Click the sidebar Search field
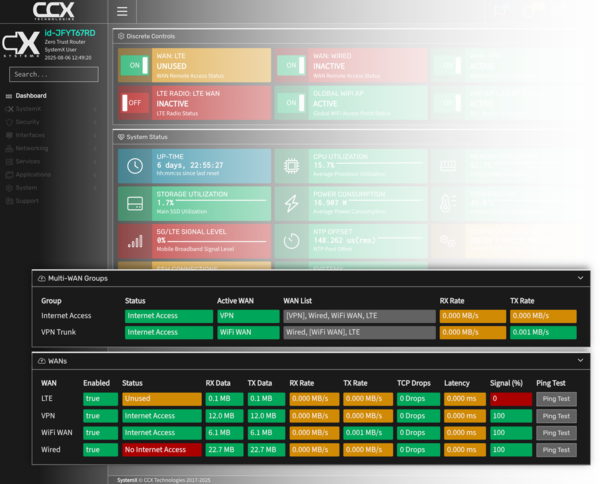This screenshot has width=600, height=484. 55,74
